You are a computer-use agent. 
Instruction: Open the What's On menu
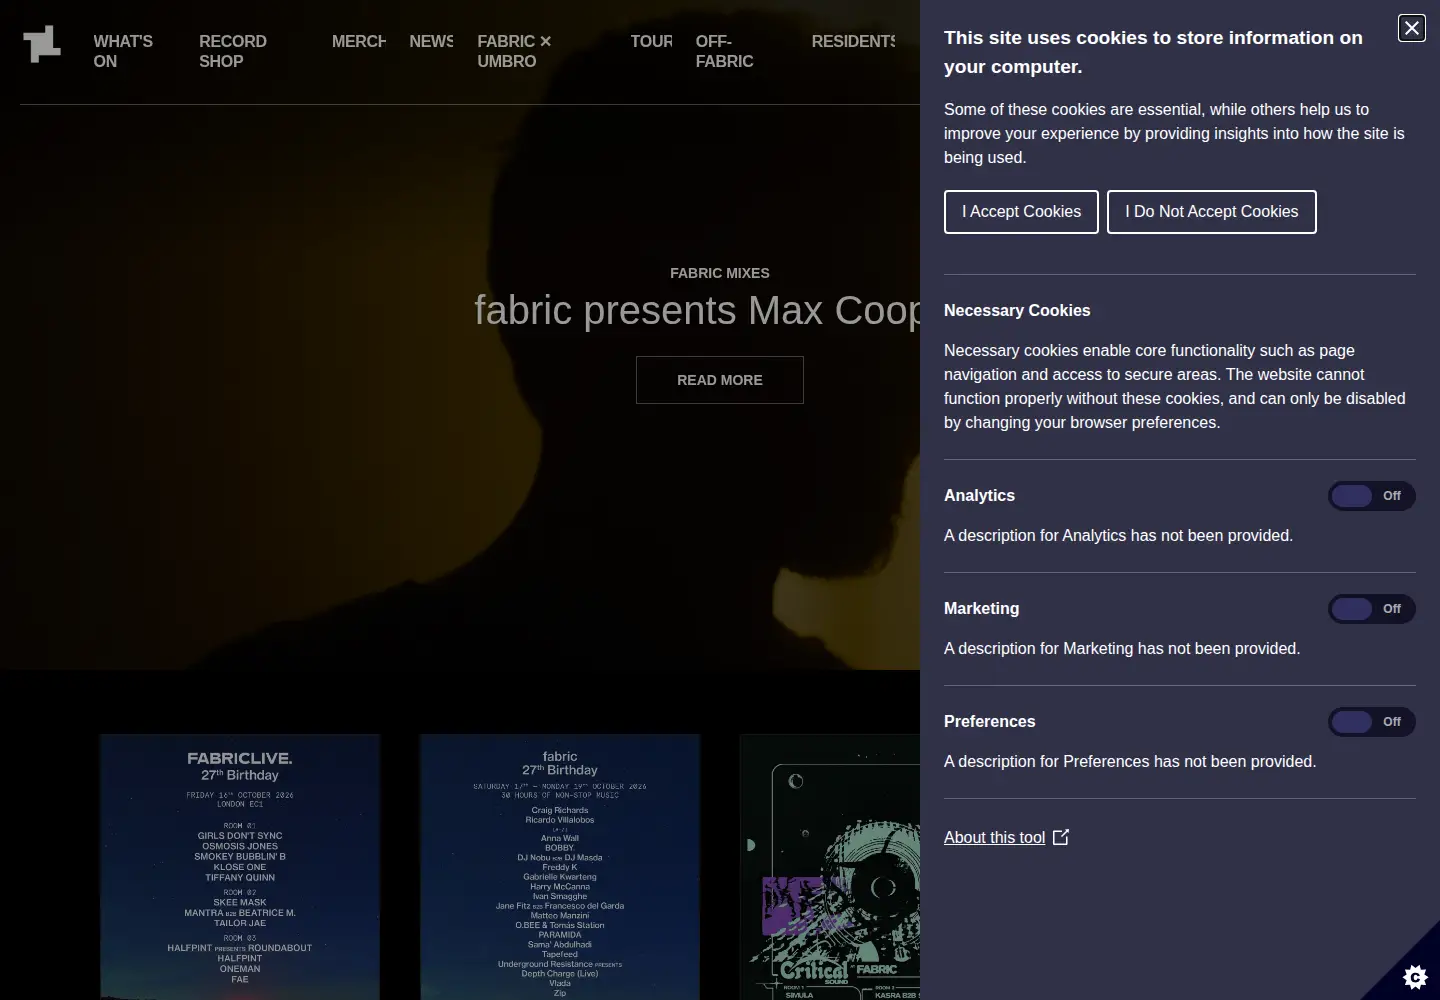pyautogui.click(x=123, y=51)
